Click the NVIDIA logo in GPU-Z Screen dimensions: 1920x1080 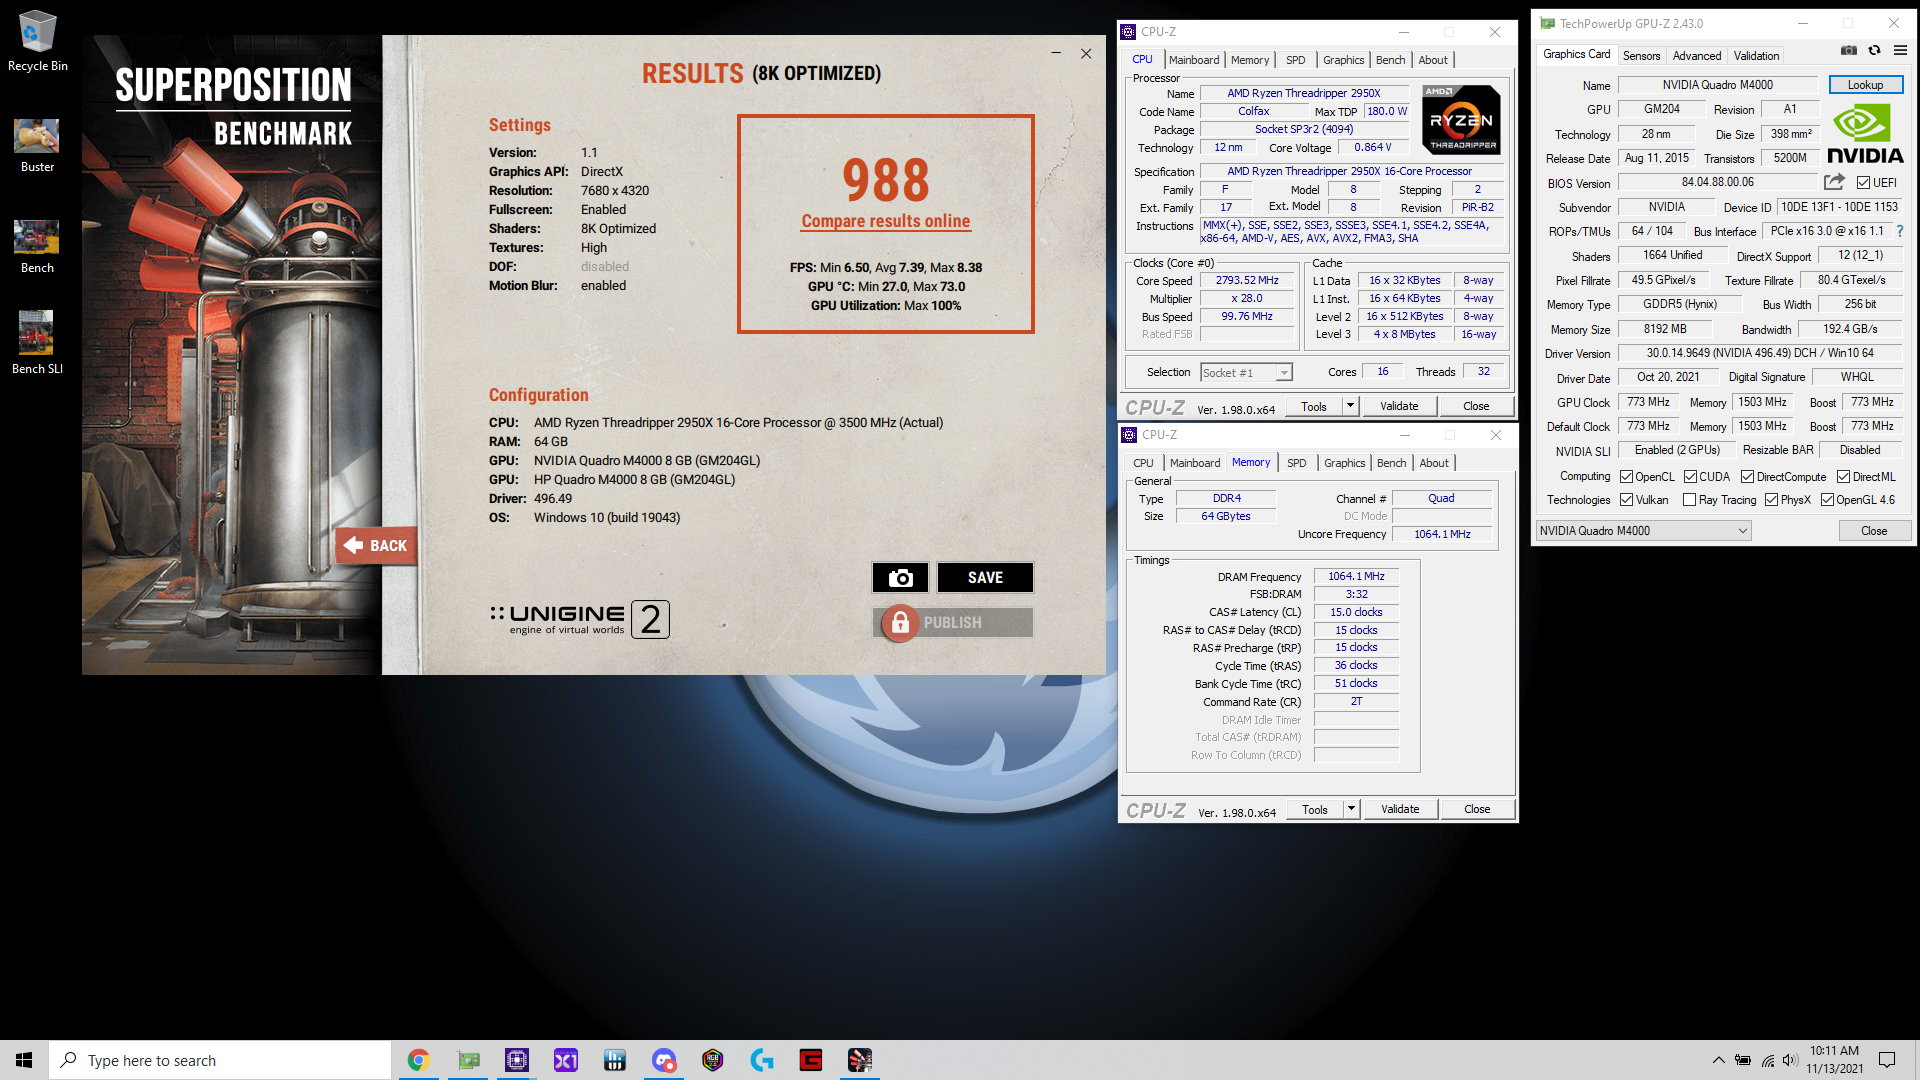1866,135
